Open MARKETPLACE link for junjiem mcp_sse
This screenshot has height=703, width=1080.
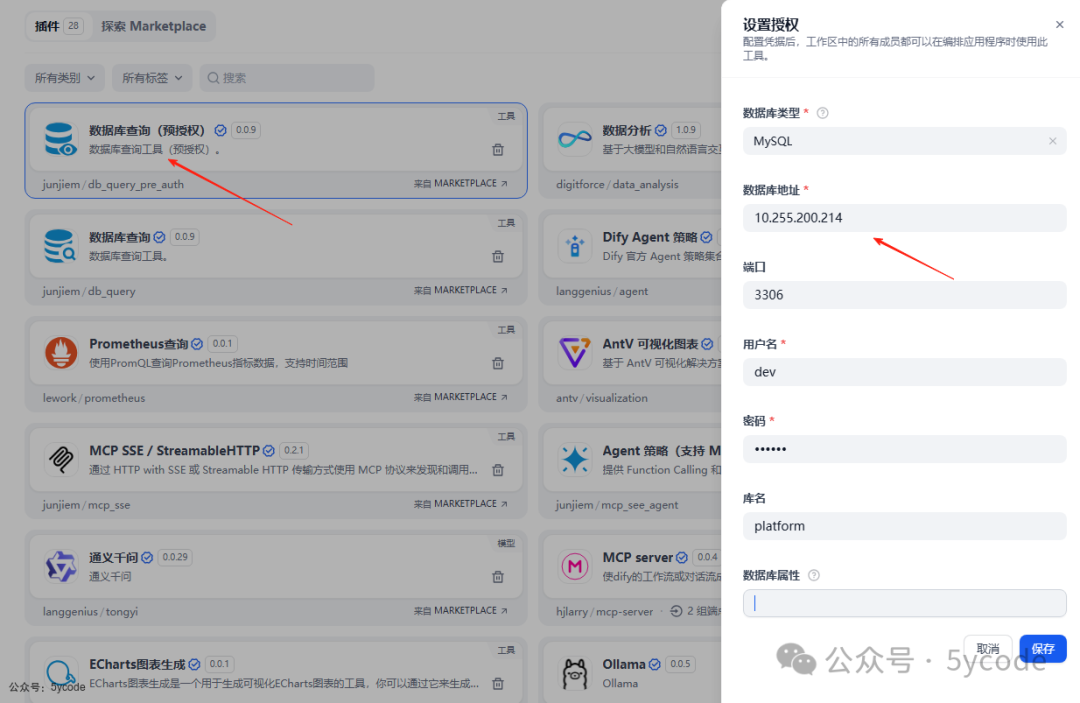click(461, 503)
